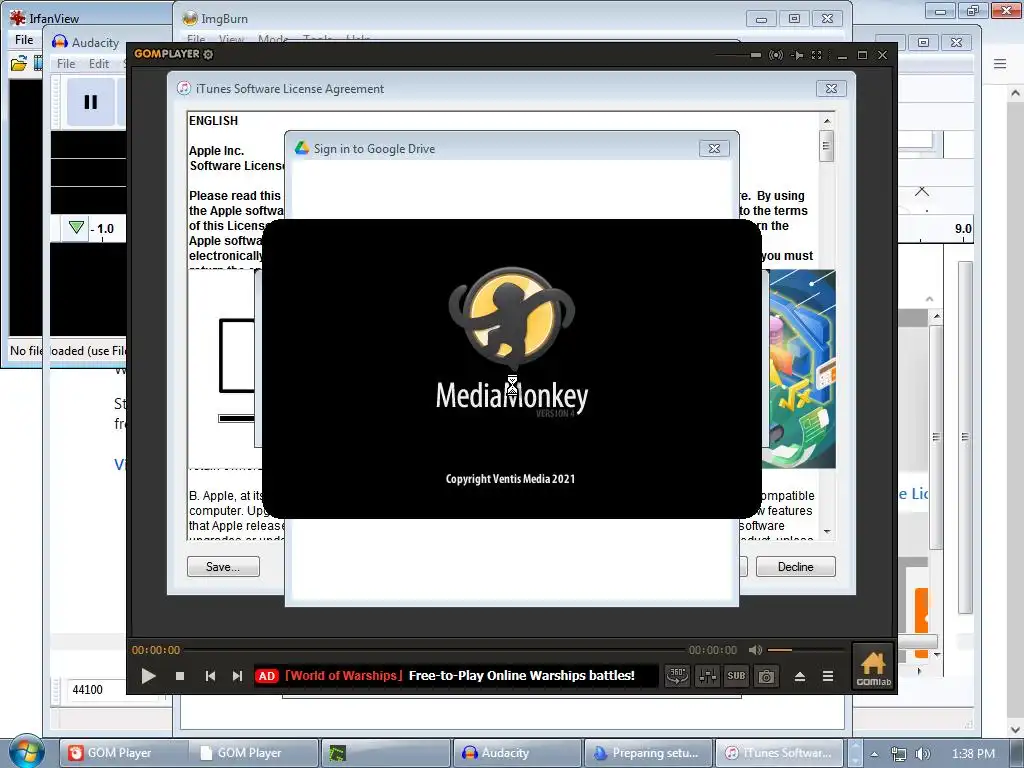The height and width of the screenshot is (768, 1024).
Task: Click the eject/open file icon in GOM Player
Action: (799, 677)
